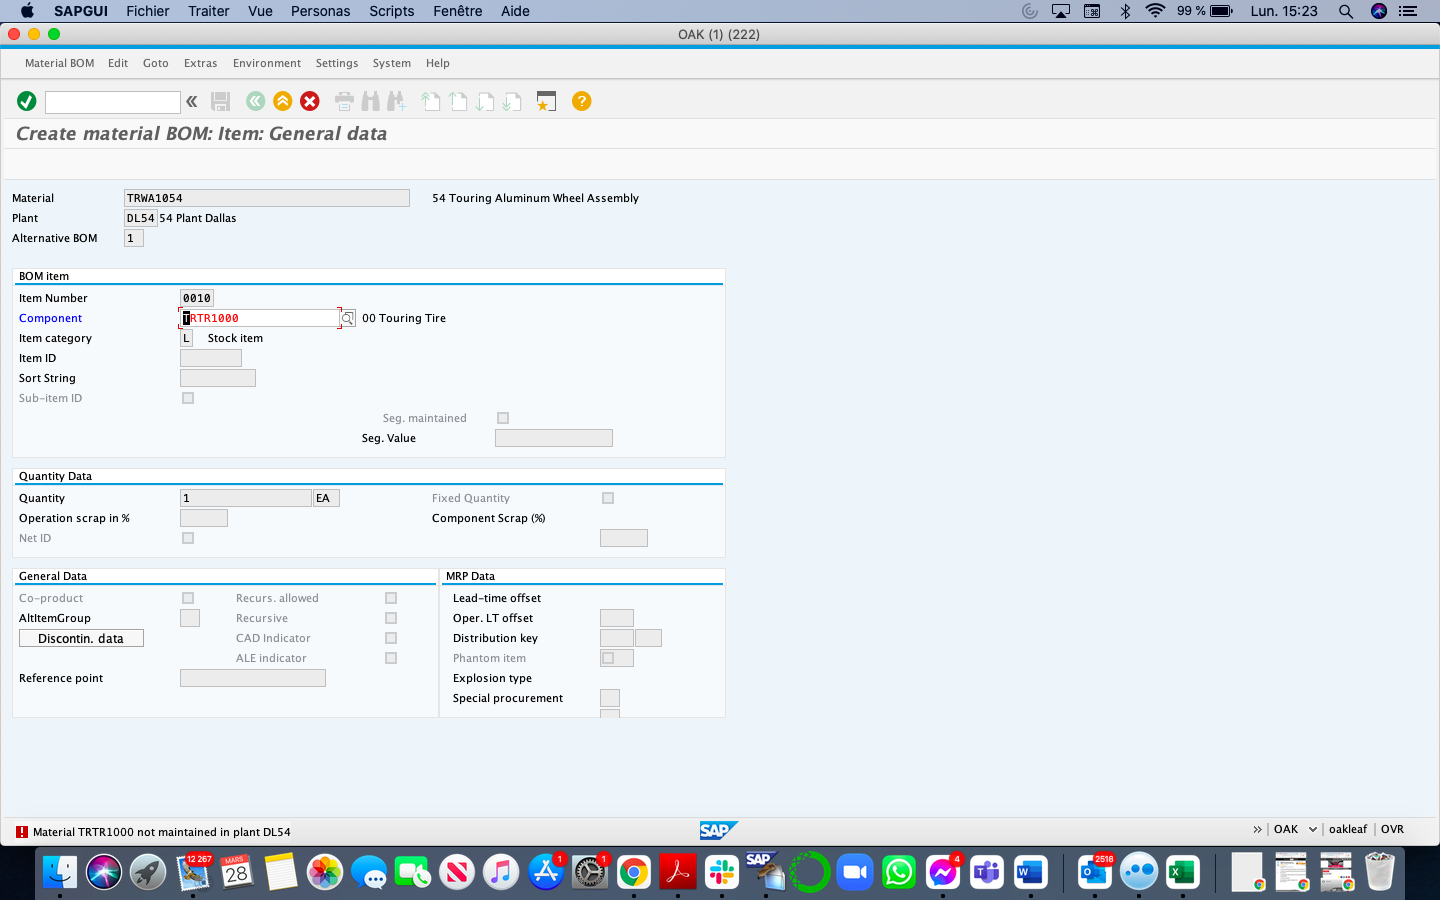Toggle the CAD Indicator checkbox

pos(391,638)
